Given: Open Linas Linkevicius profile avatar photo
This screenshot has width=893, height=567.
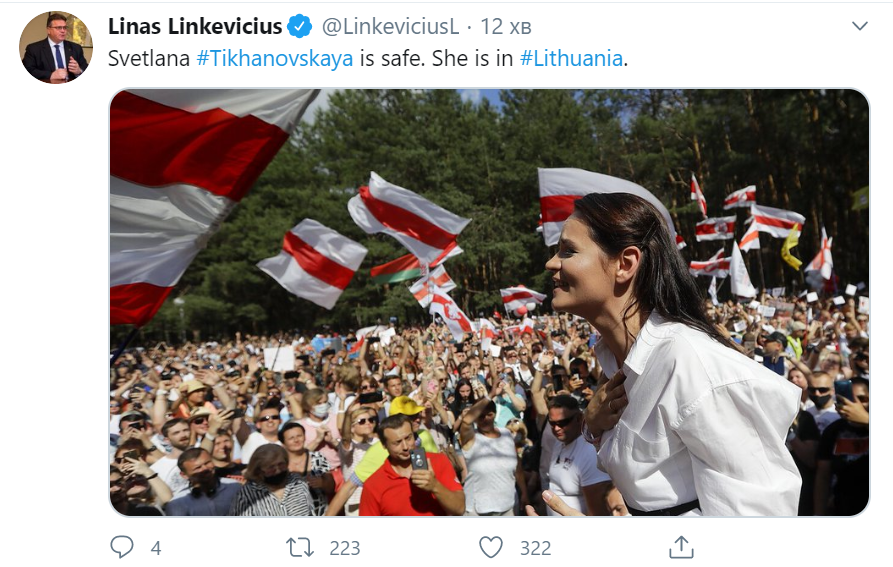Looking at the screenshot, I should pos(56,48).
